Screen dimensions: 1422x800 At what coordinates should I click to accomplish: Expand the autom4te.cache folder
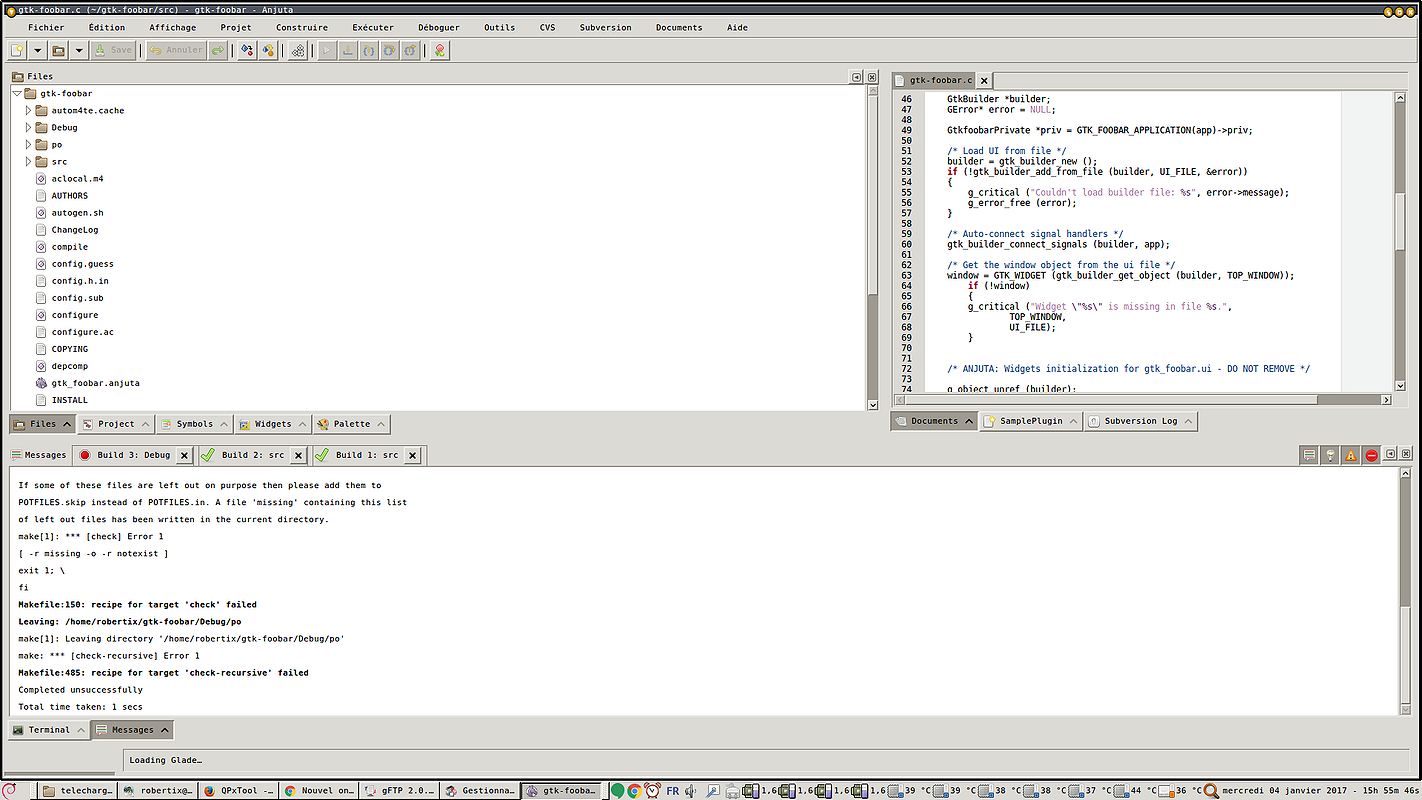(x=28, y=110)
